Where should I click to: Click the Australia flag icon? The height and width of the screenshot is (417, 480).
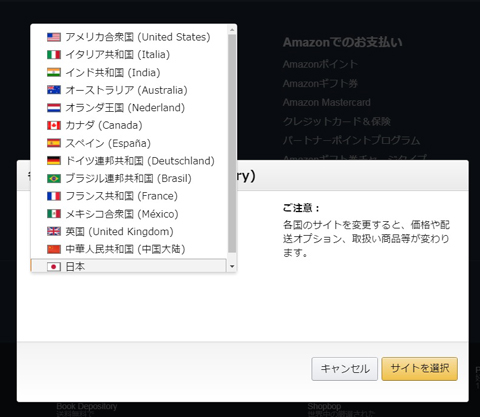[54, 90]
